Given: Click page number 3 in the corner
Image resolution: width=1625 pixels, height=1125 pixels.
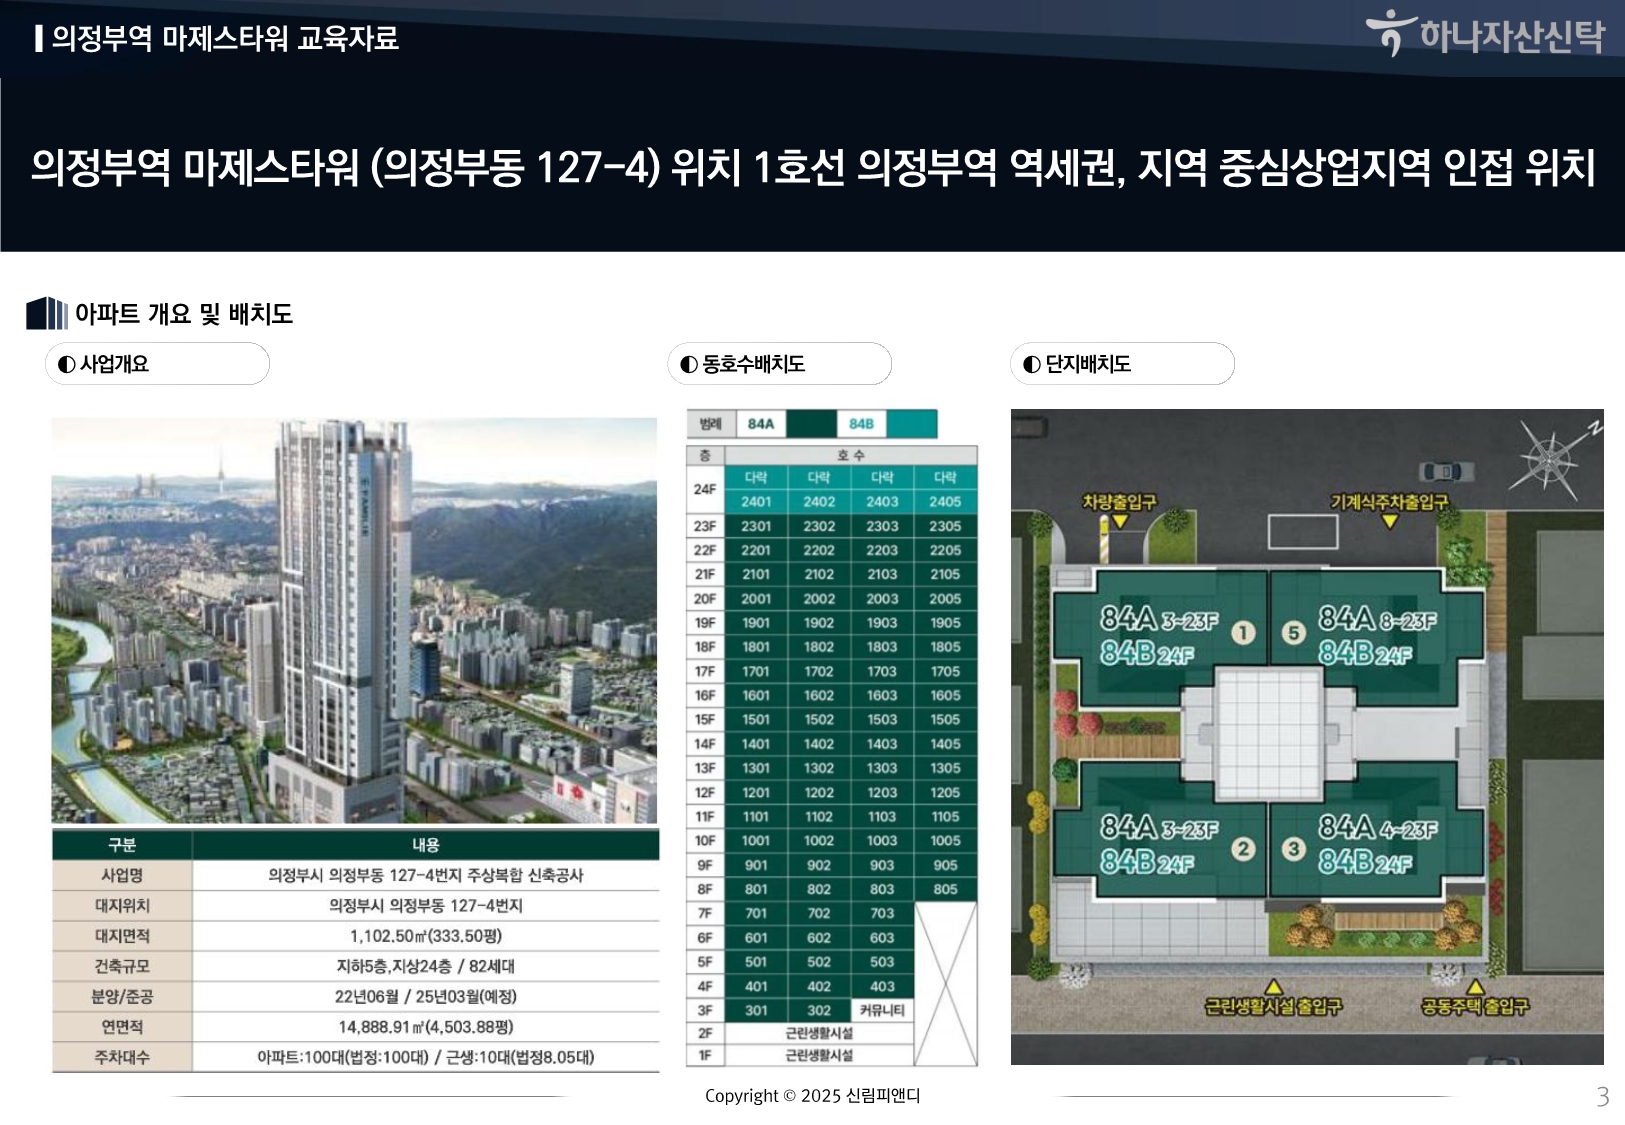Looking at the screenshot, I should 1603,1097.
